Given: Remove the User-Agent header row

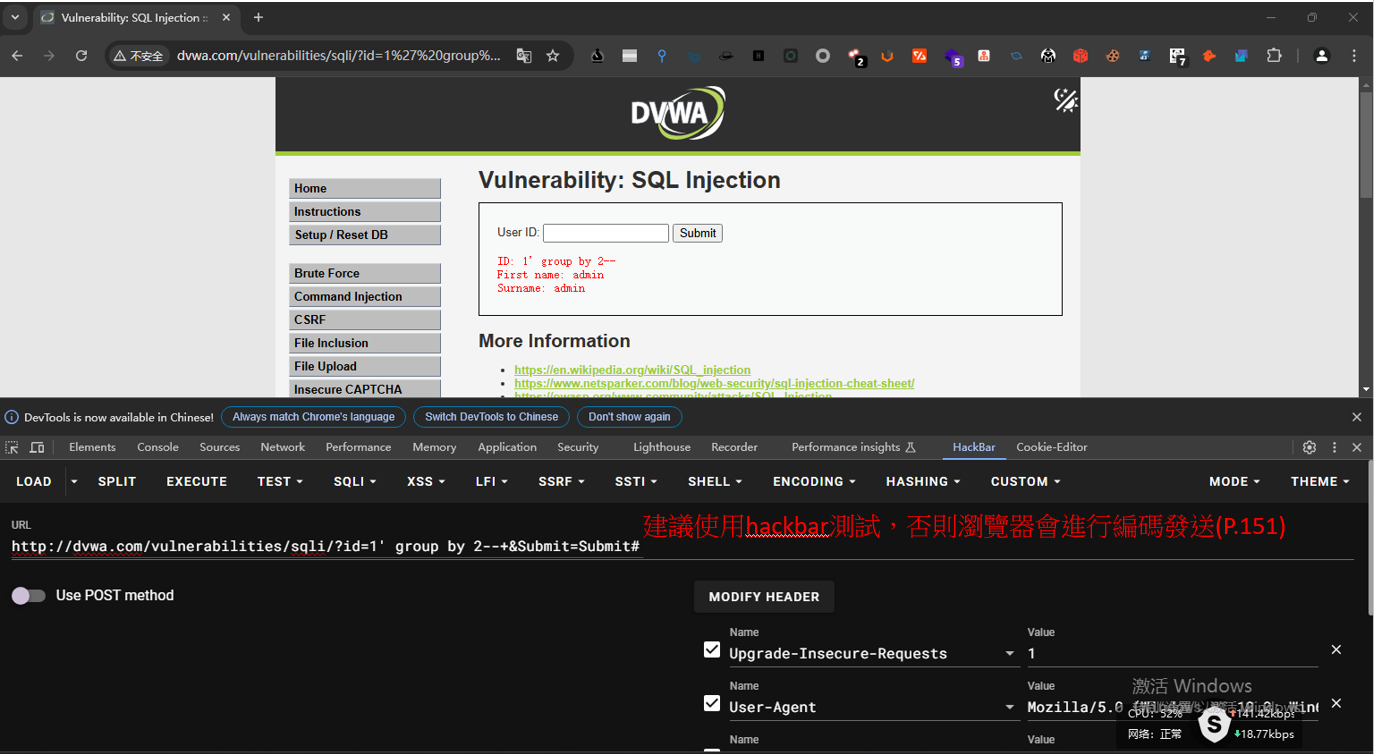Looking at the screenshot, I should coord(1336,704).
